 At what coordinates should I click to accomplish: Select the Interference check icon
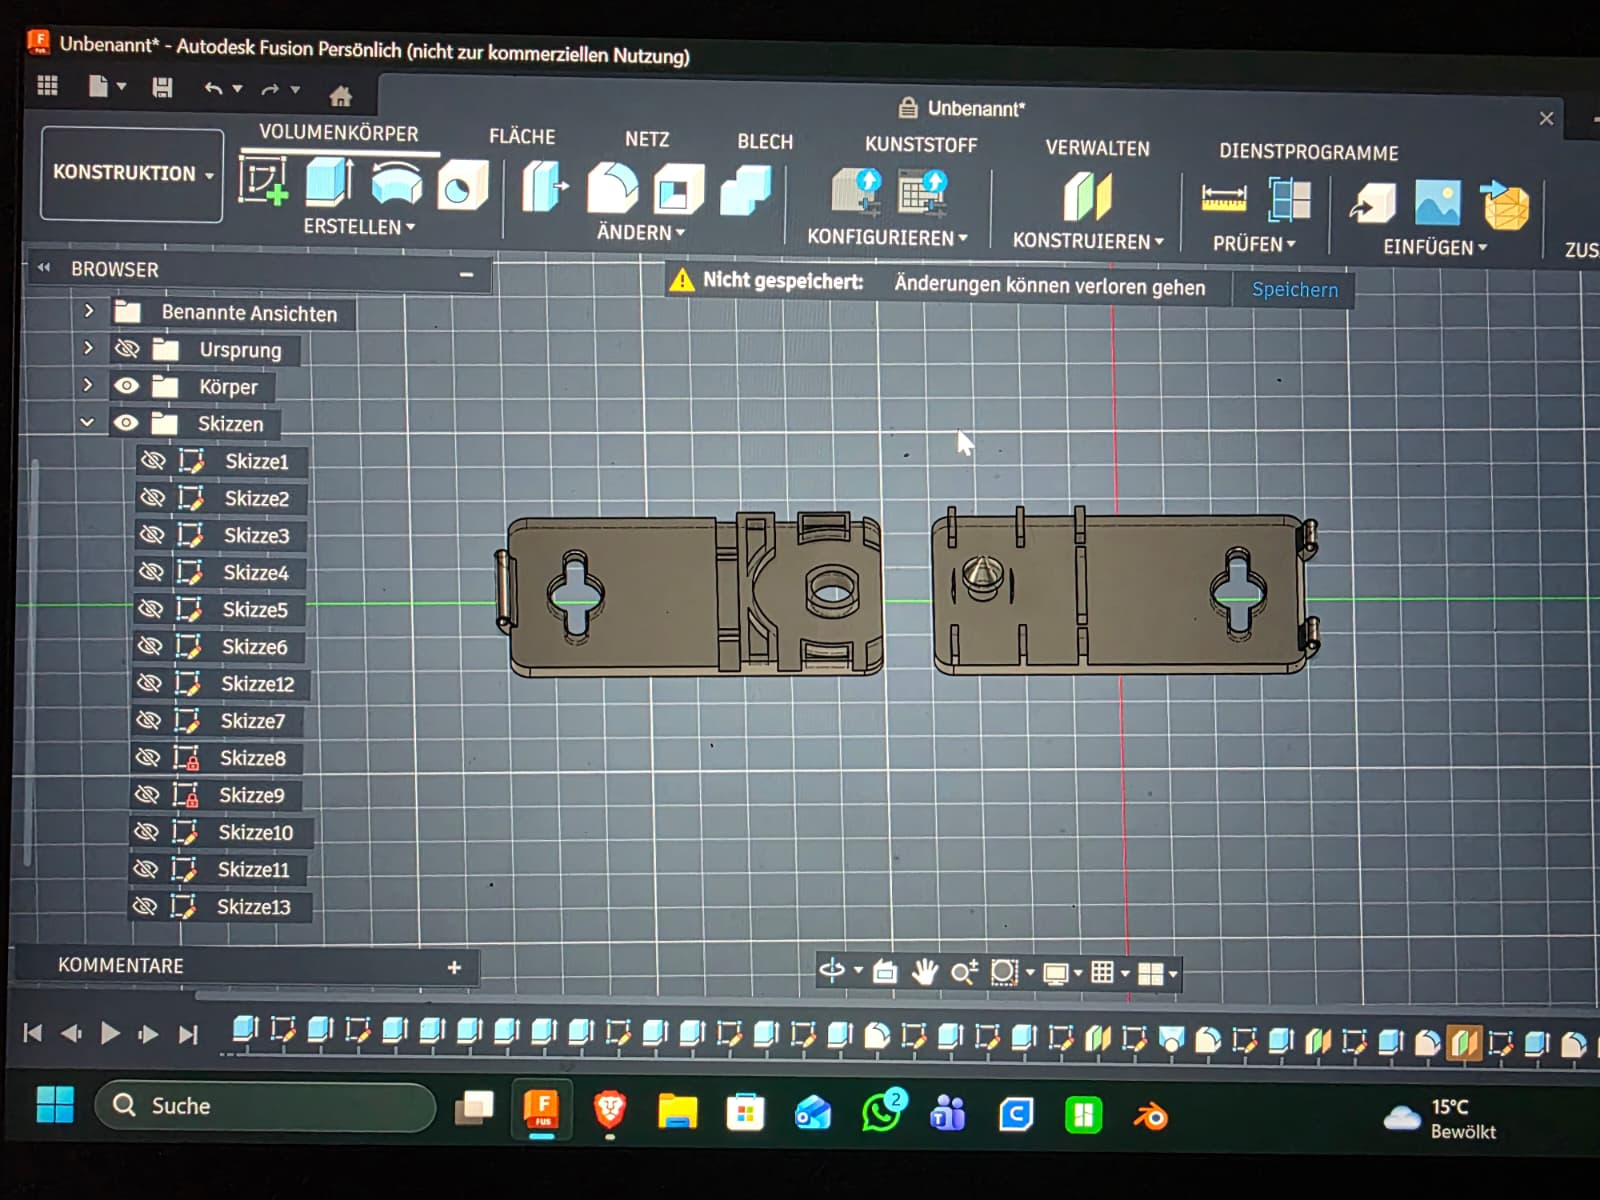tap(1289, 199)
